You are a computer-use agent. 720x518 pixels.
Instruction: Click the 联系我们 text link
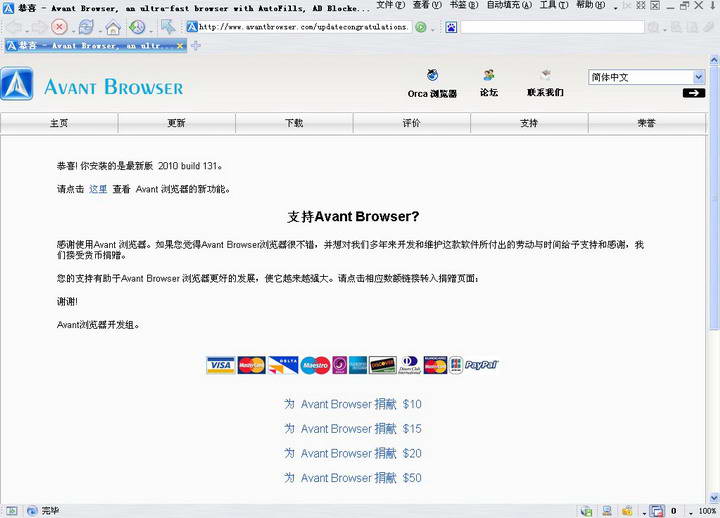tap(545, 92)
